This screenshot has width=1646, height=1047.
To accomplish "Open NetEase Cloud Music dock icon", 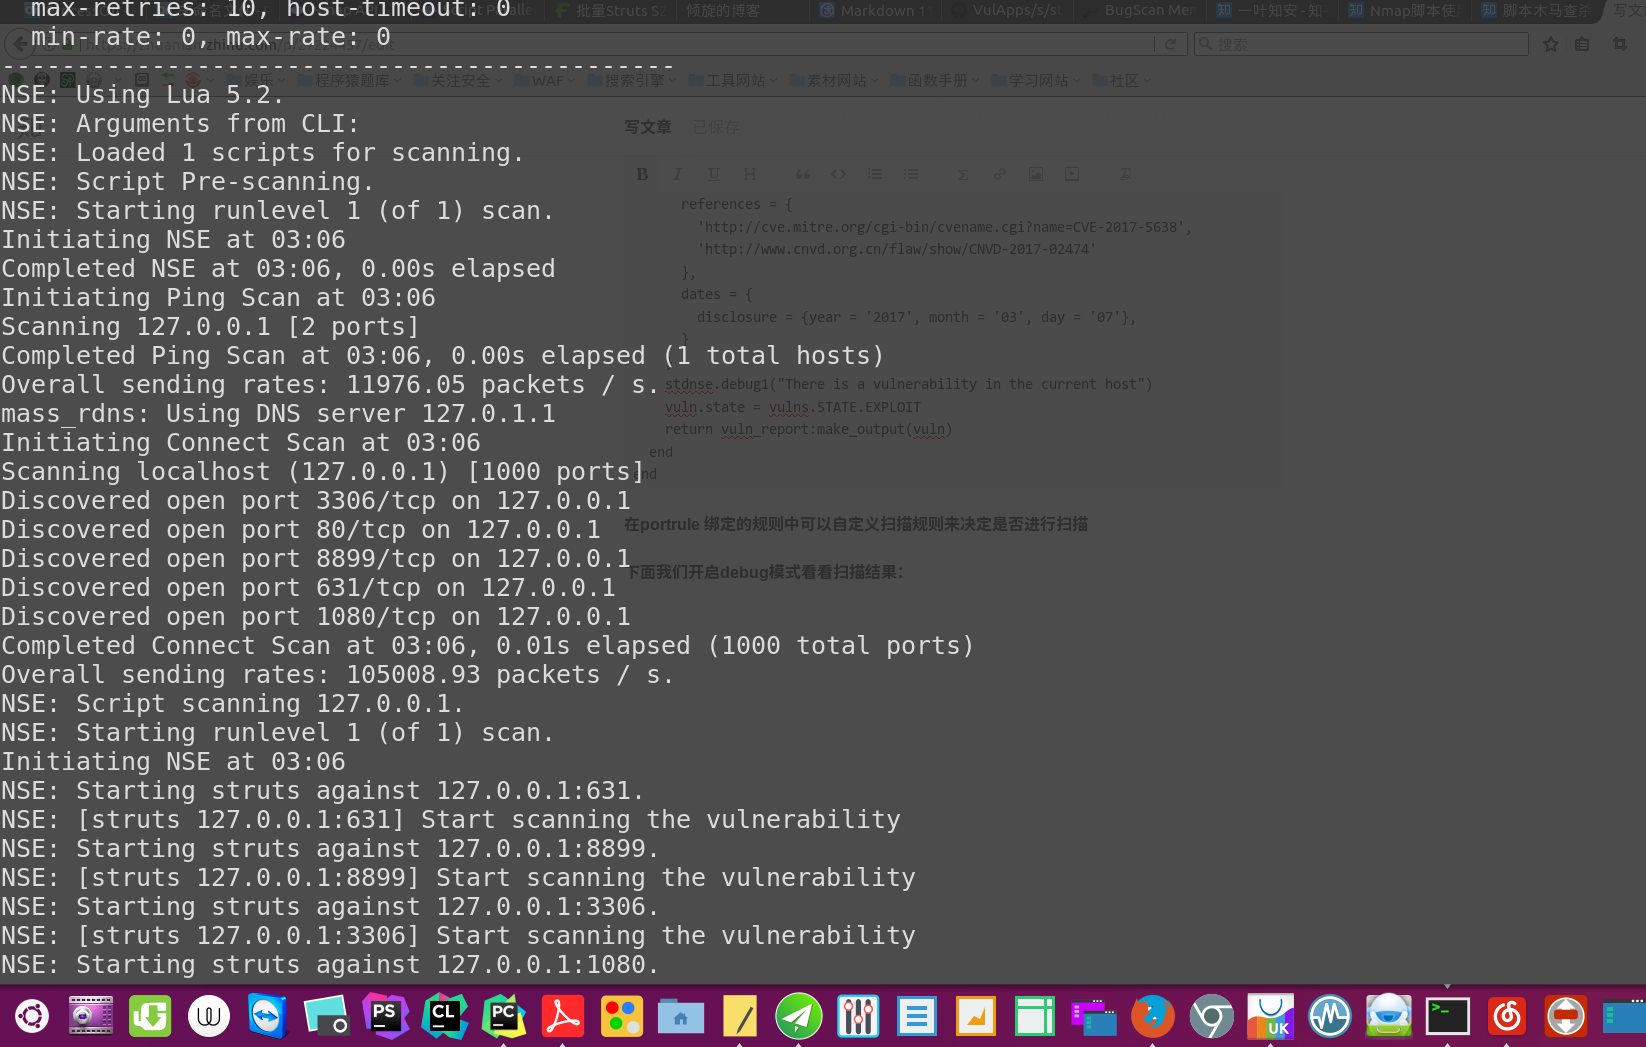I will coord(1506,1017).
